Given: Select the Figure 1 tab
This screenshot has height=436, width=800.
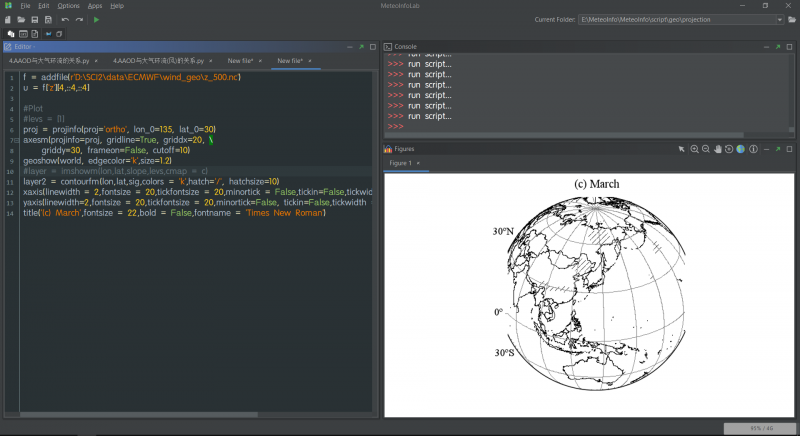Looking at the screenshot, I should click(400, 162).
